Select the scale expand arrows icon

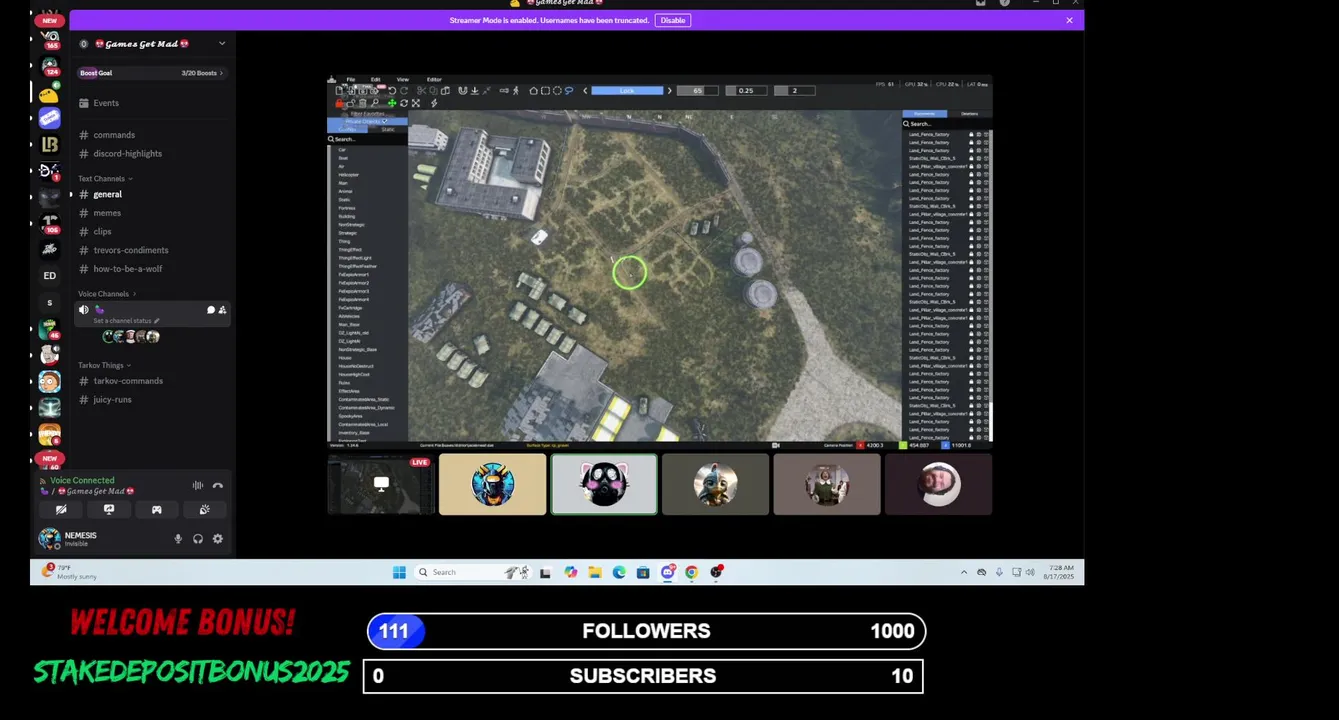tap(416, 103)
